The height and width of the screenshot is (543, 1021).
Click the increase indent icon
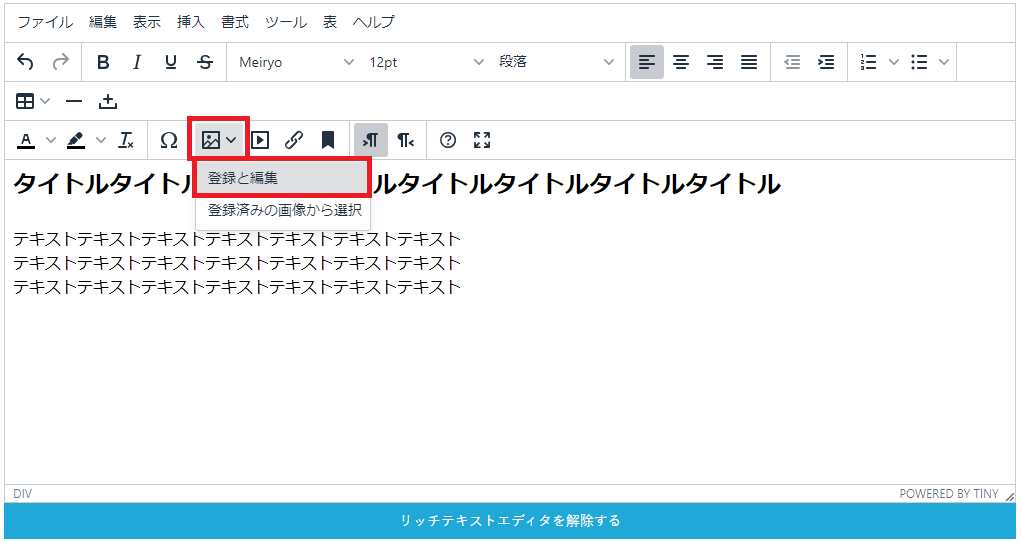tap(826, 63)
